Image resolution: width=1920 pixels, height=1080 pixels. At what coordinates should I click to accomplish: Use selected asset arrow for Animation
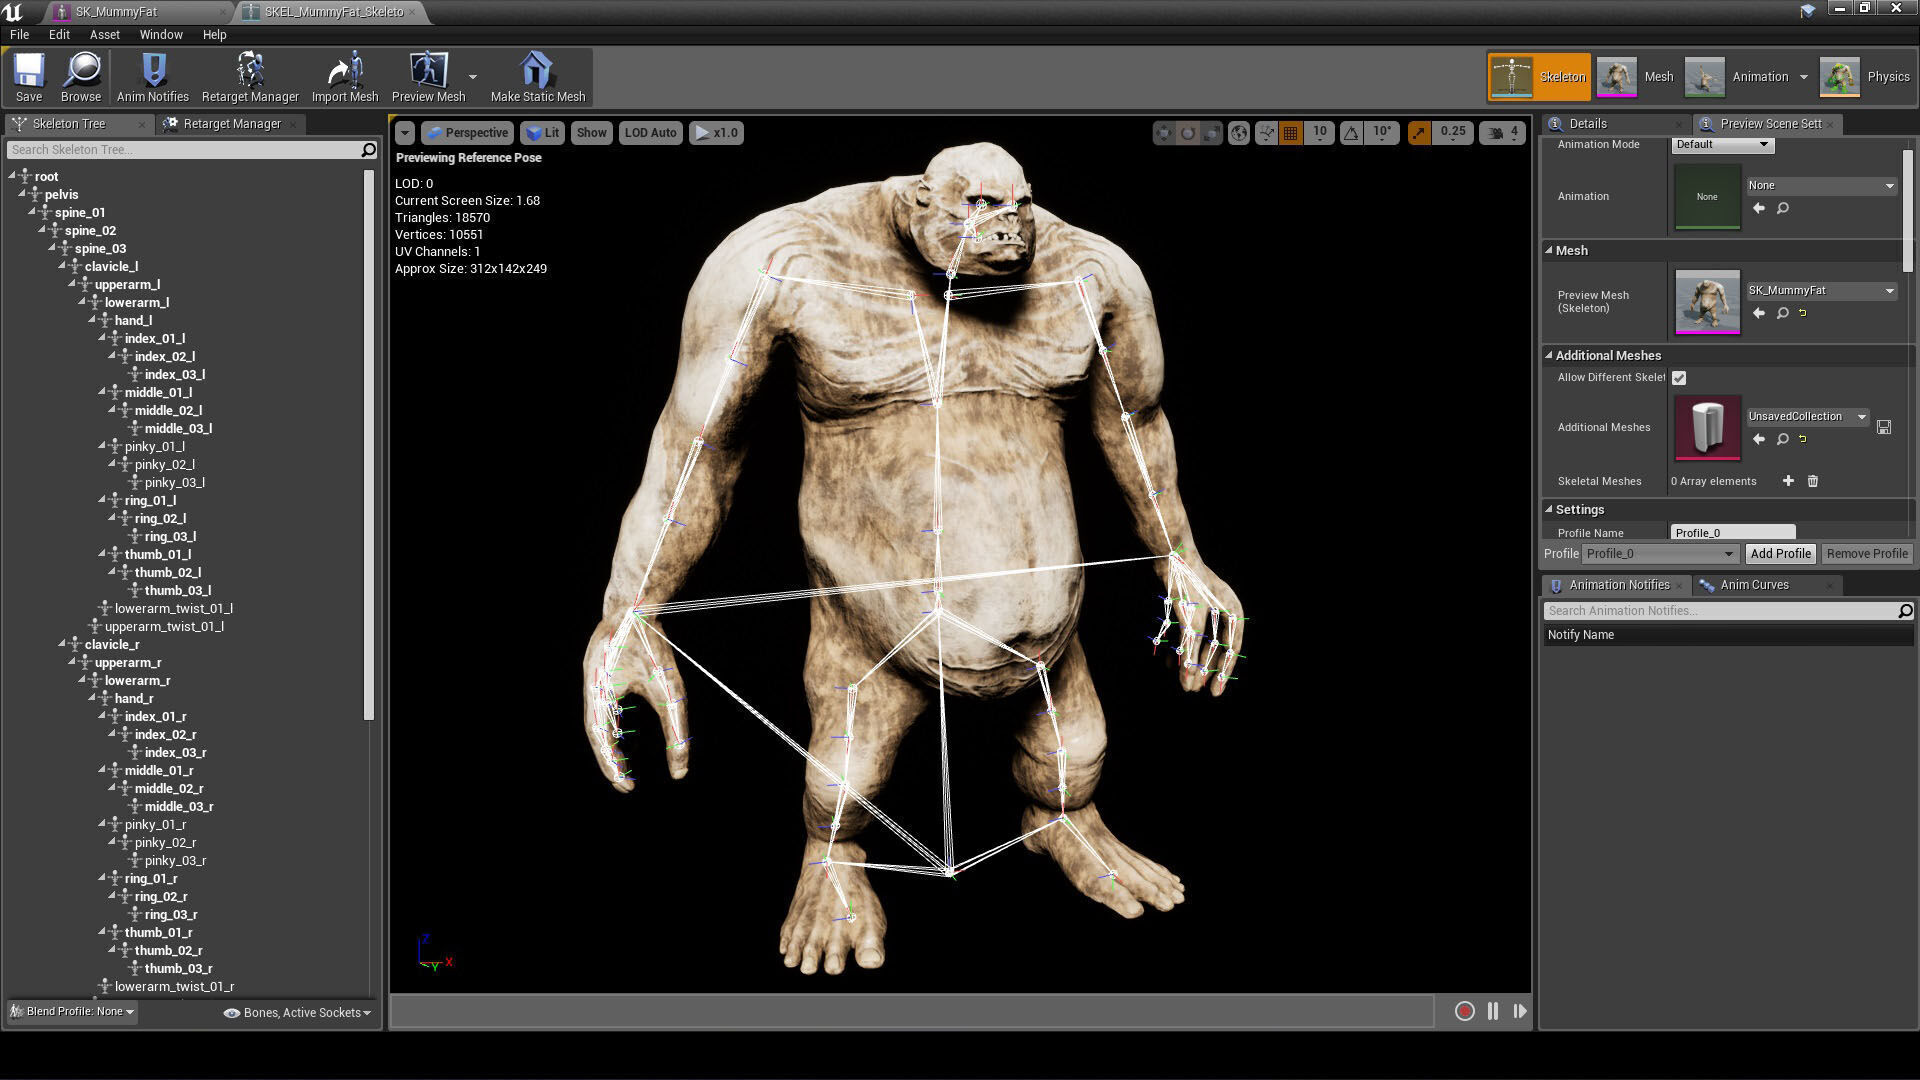pyautogui.click(x=1759, y=208)
